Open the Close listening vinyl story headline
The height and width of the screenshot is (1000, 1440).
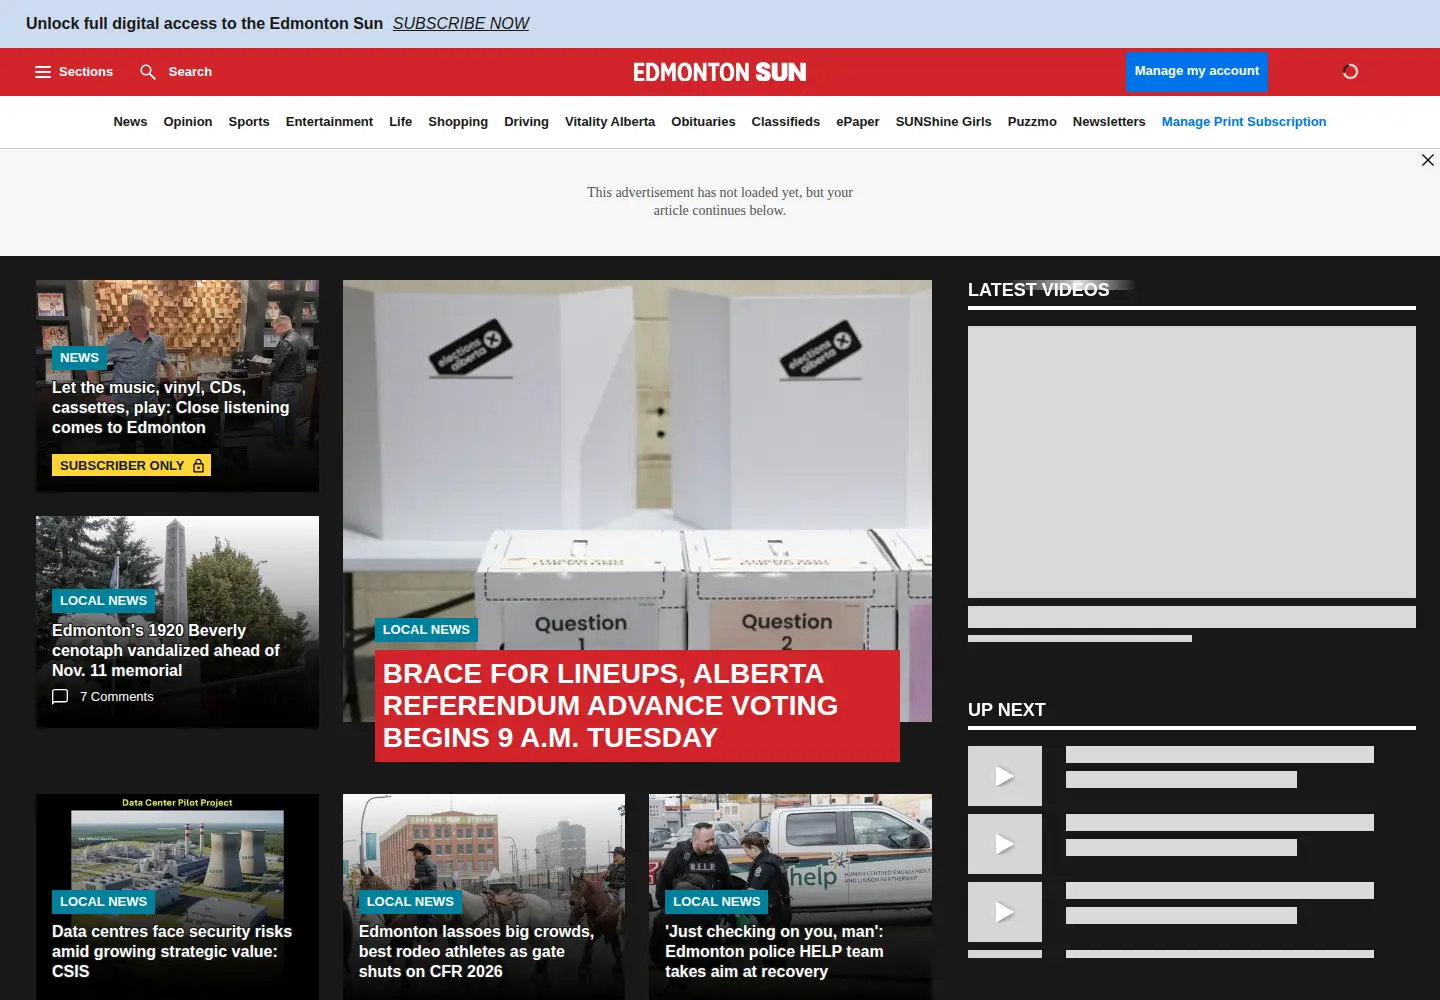point(171,408)
